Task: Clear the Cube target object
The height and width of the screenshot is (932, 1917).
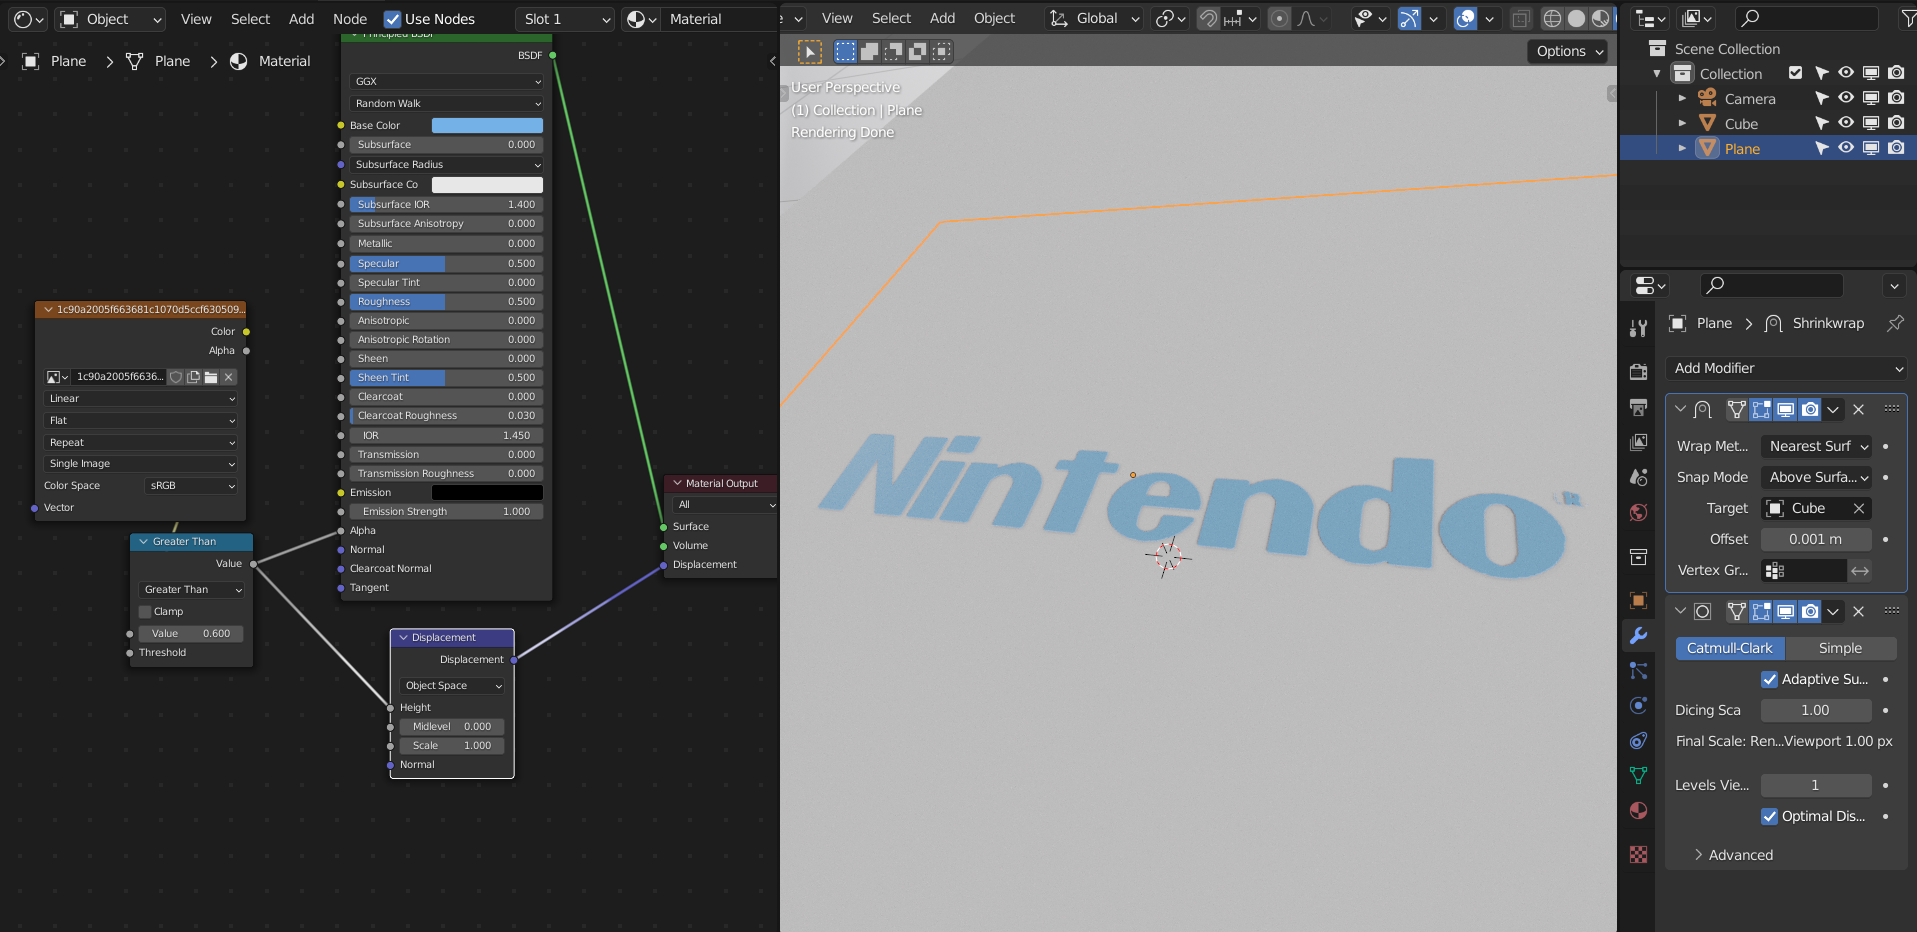Action: coord(1859,508)
